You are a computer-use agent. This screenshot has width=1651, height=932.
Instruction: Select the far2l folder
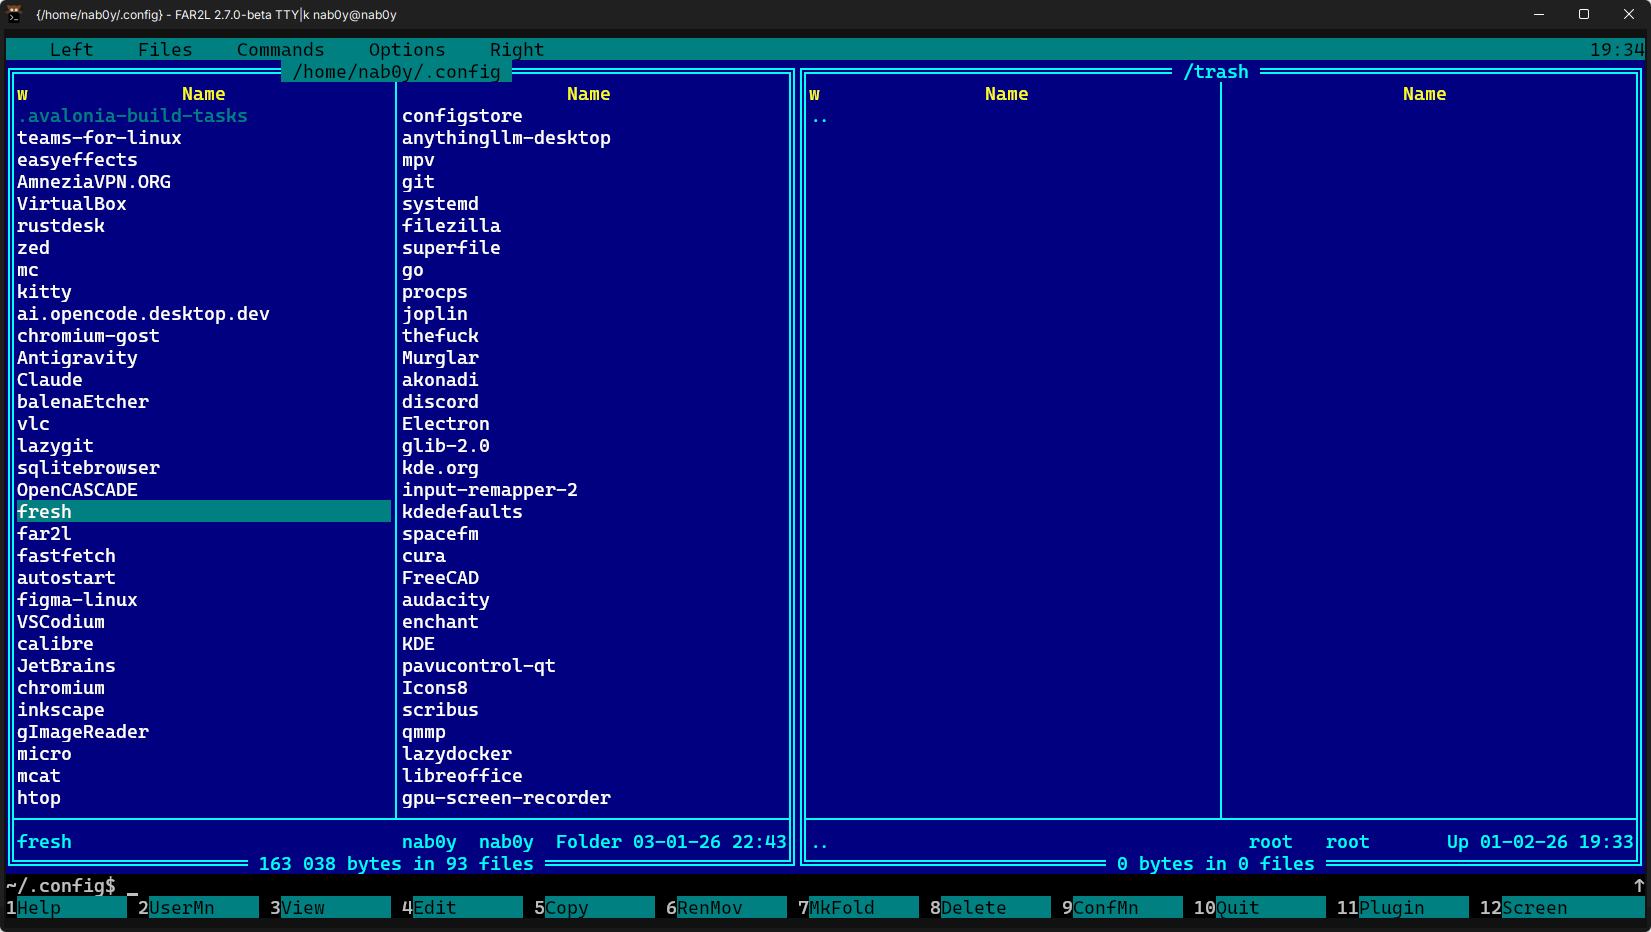(x=44, y=534)
